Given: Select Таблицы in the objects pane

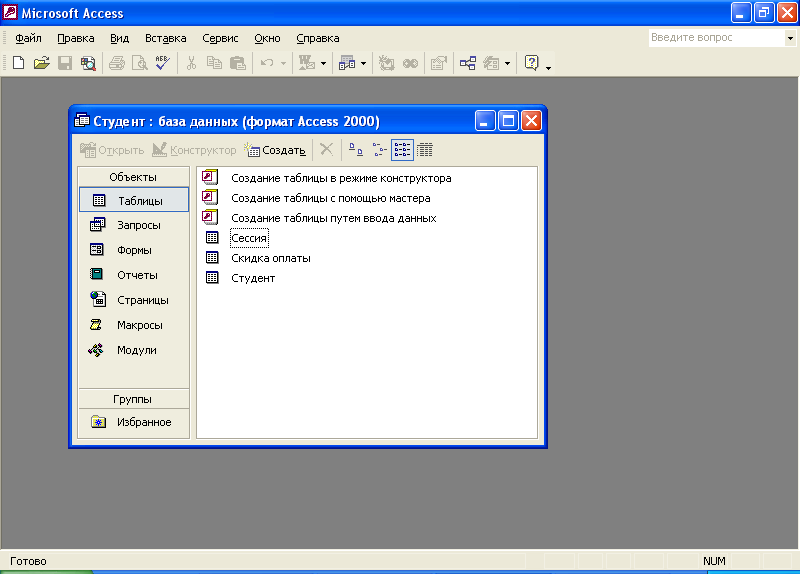Looking at the screenshot, I should point(134,201).
